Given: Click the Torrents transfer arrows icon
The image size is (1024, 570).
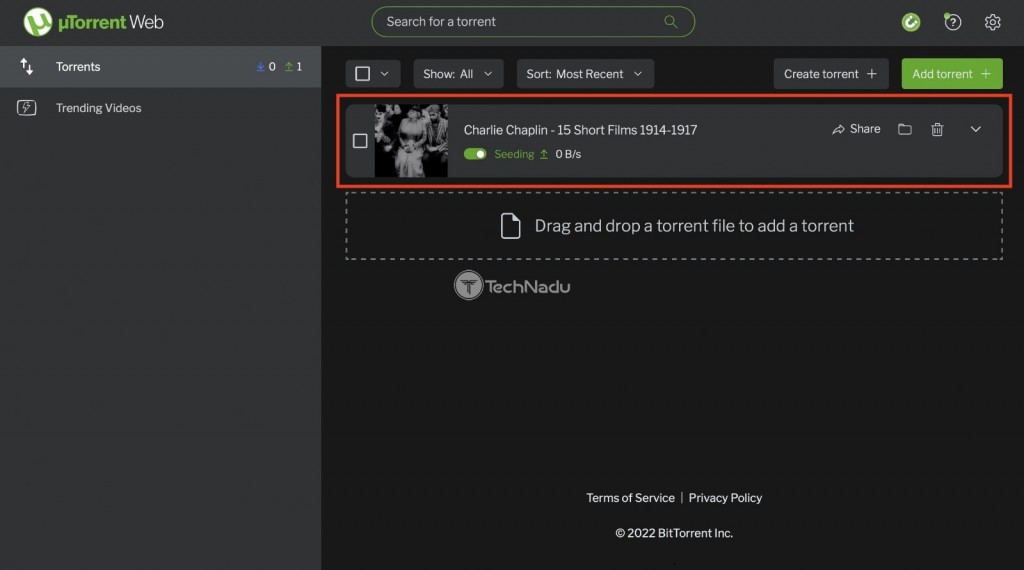Looking at the screenshot, I should pyautogui.click(x=26, y=67).
